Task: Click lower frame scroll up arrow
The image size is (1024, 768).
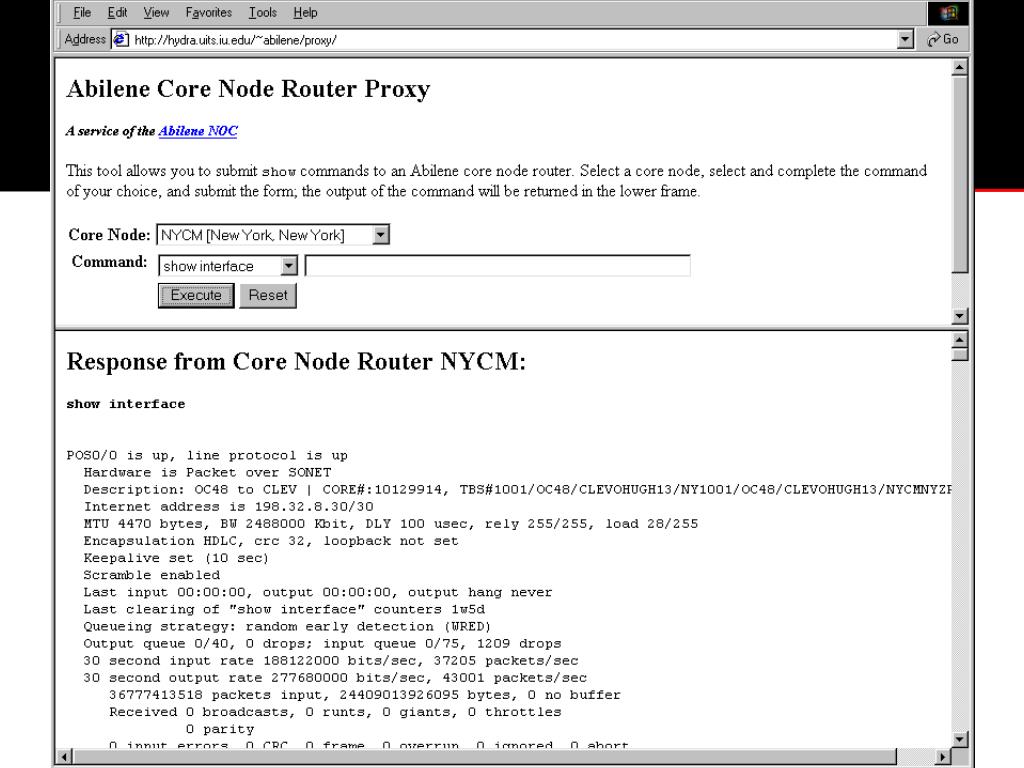Action: pyautogui.click(x=959, y=340)
